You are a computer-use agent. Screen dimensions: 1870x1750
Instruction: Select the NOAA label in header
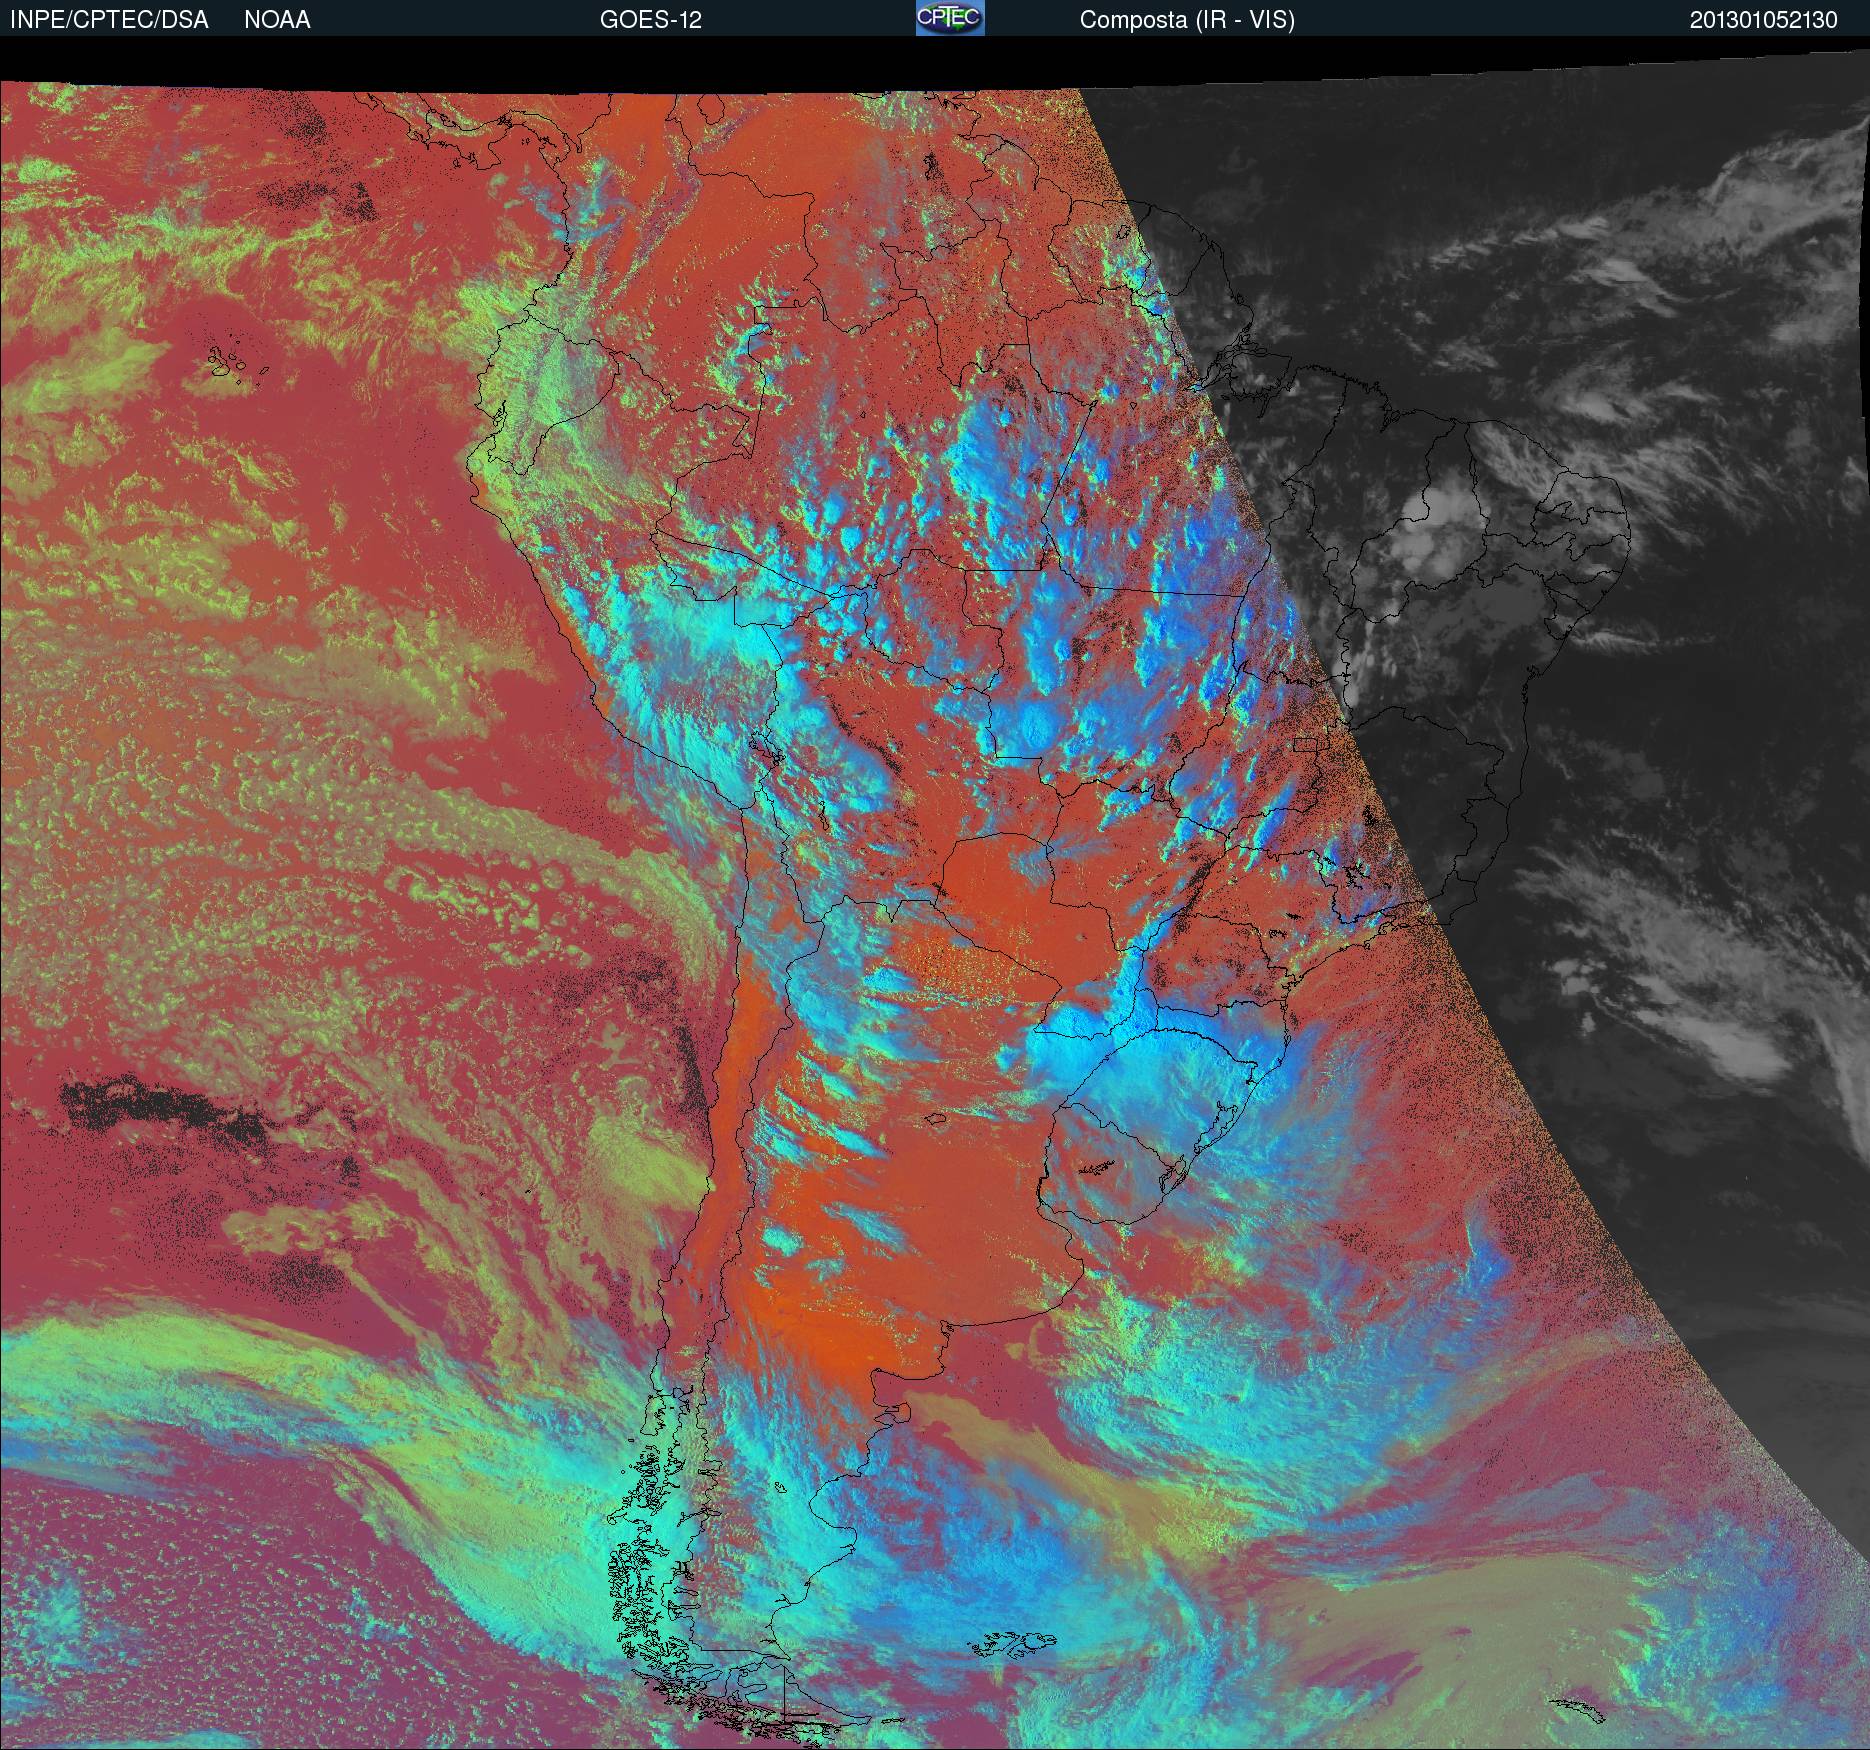(277, 20)
